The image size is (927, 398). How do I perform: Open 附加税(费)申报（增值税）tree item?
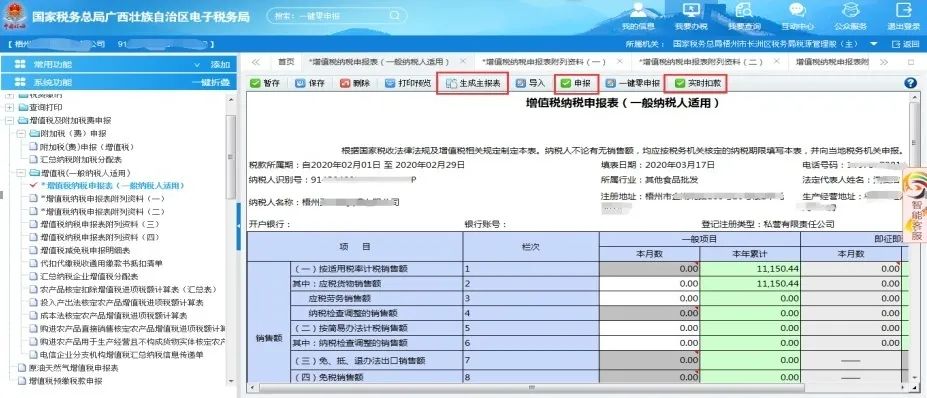[x=87, y=147]
